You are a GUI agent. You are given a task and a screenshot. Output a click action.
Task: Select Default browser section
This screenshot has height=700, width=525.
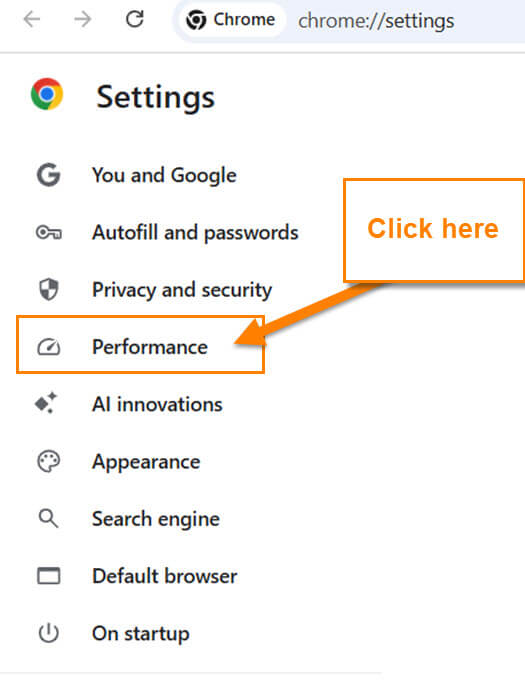click(x=164, y=576)
